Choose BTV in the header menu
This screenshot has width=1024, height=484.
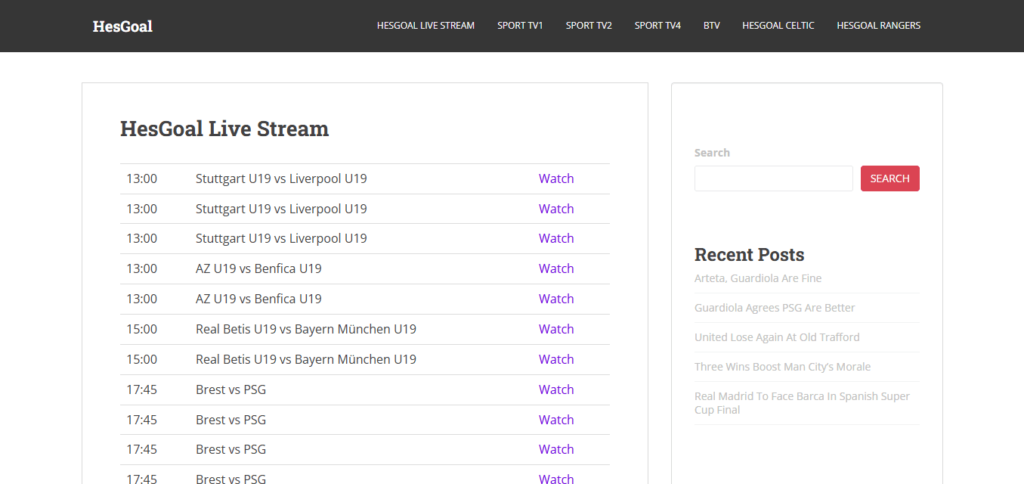(x=711, y=26)
